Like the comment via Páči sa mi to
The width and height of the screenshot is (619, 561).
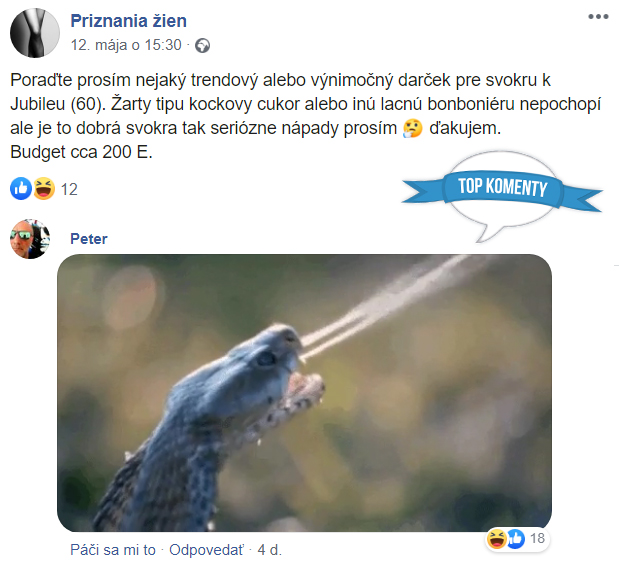tap(113, 550)
